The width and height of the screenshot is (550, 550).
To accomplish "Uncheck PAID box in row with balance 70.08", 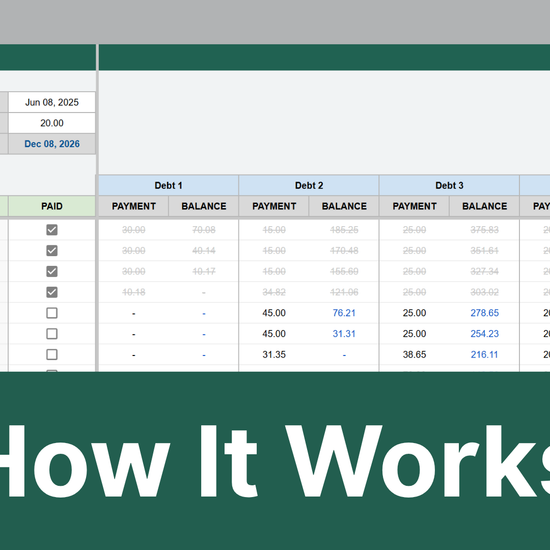I will (x=52, y=230).
